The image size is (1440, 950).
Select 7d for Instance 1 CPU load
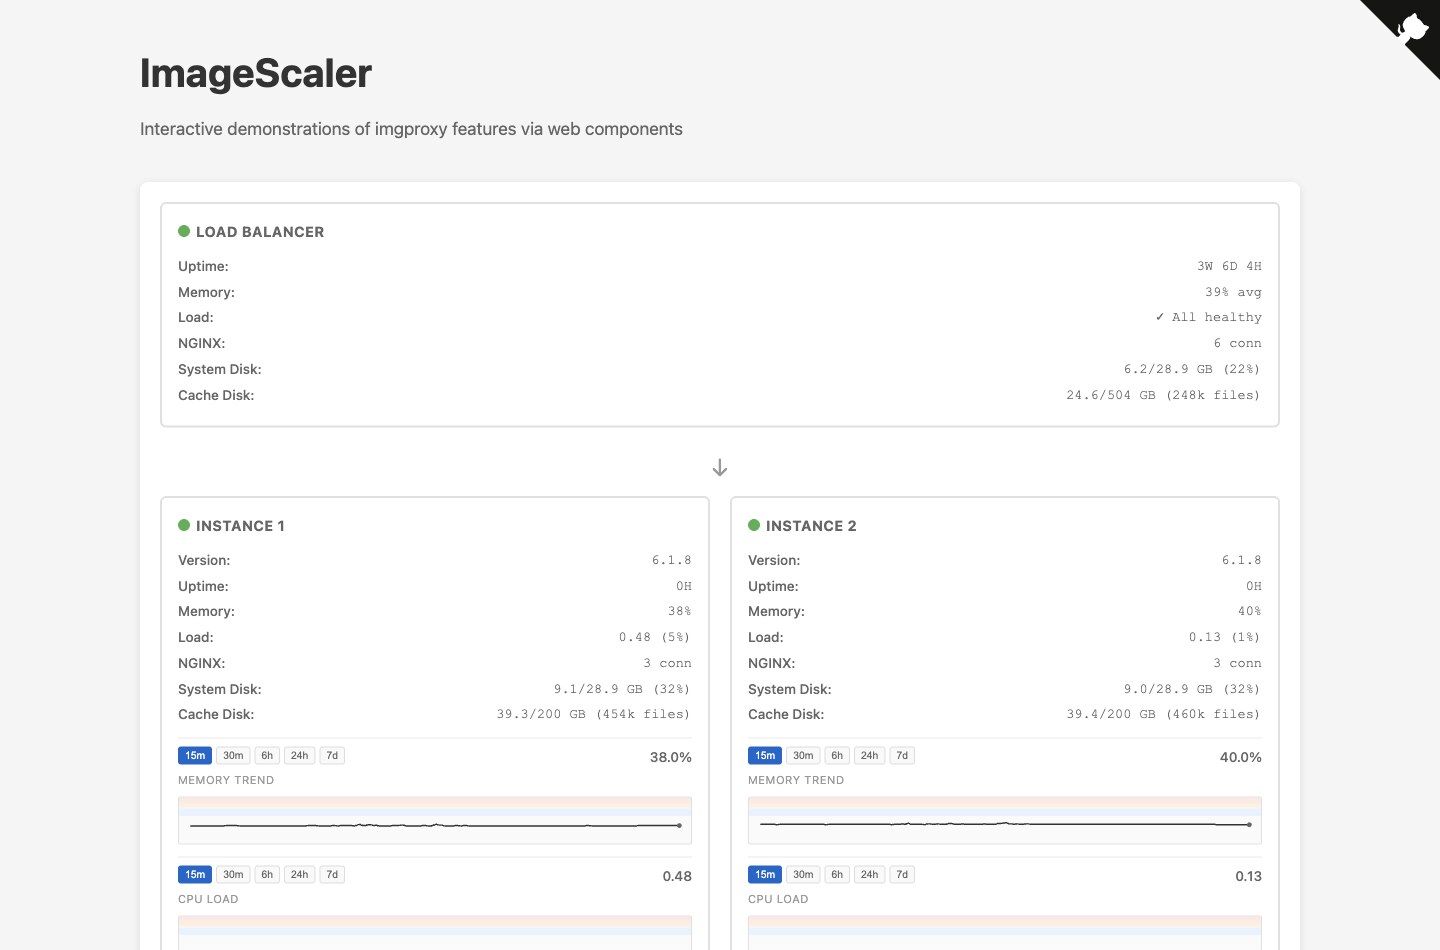pyautogui.click(x=332, y=875)
